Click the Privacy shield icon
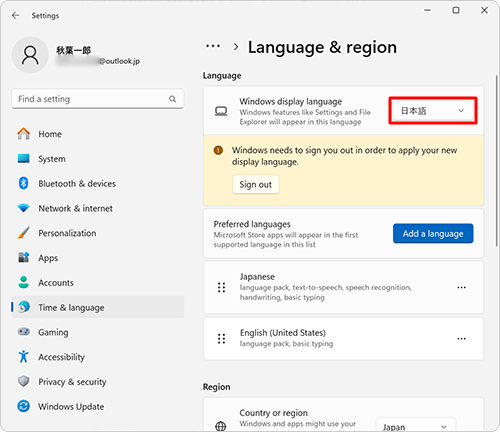Screen dimensions: 500x432 pyautogui.click(x=23, y=381)
